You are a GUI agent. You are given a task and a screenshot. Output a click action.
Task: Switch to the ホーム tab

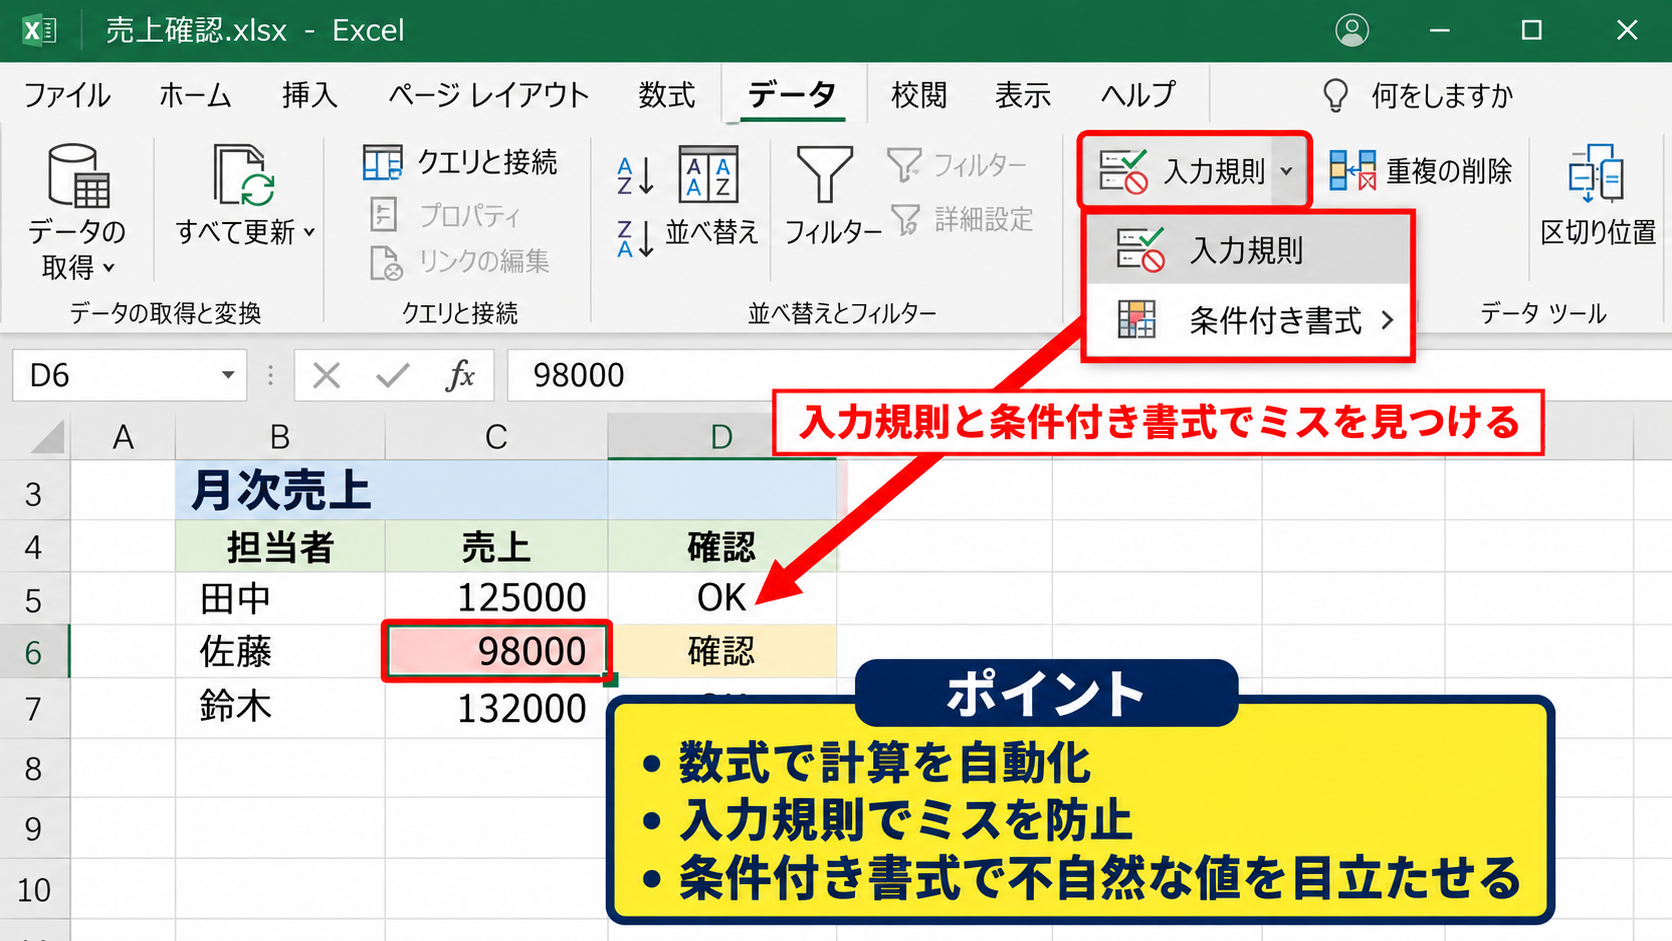click(x=195, y=95)
